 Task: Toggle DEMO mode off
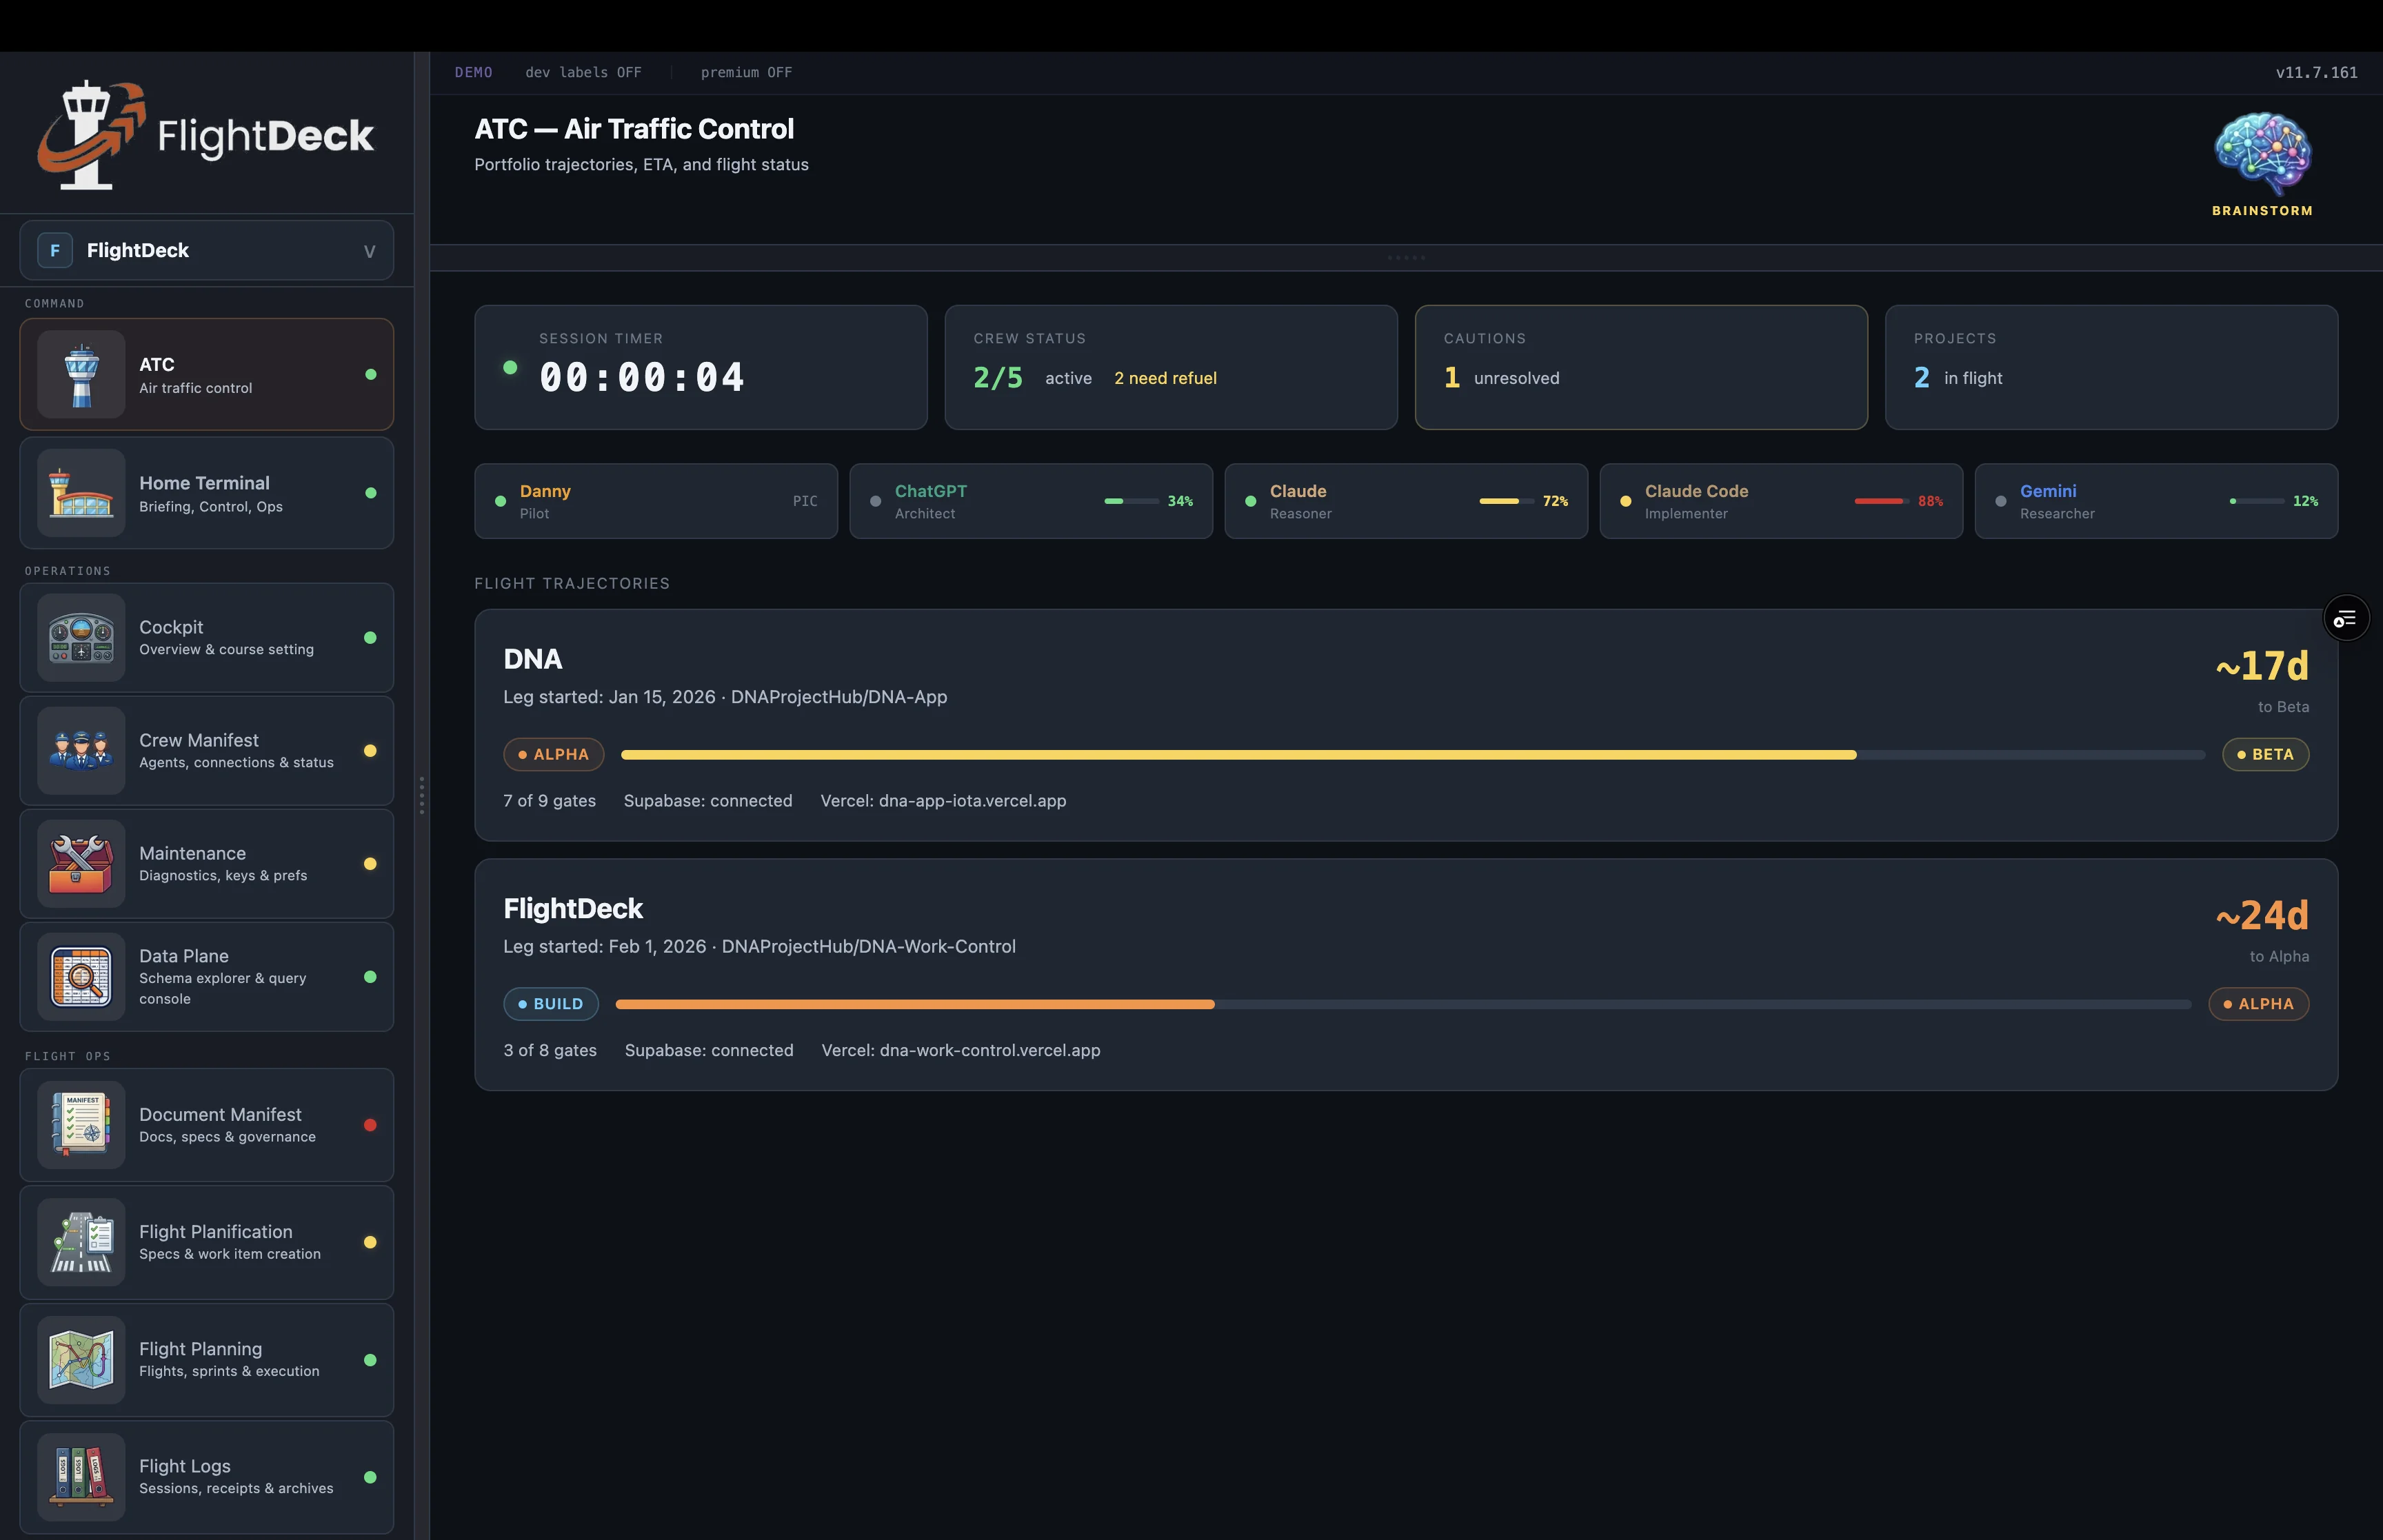(474, 72)
